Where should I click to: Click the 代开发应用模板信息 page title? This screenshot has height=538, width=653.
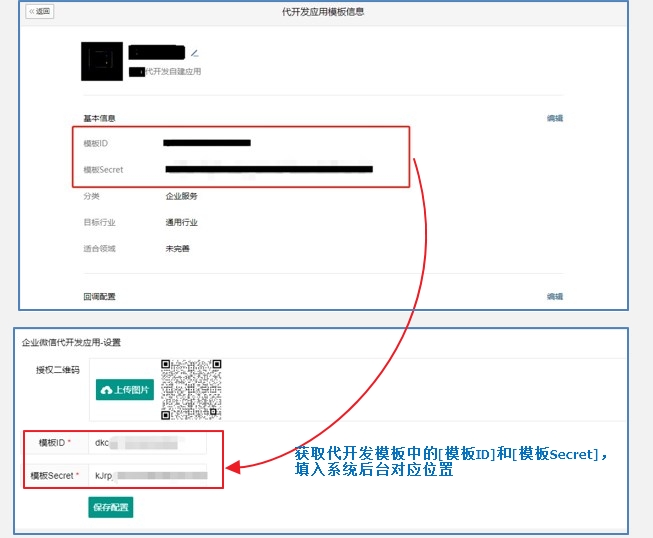tap(324, 12)
